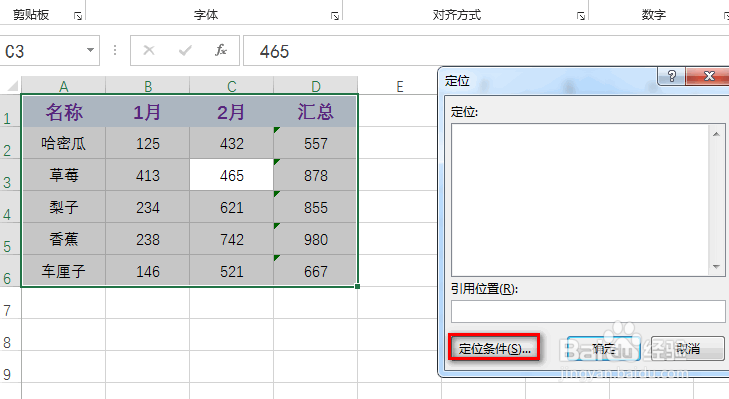Open the Clipboard group dialog launcher
Image resolution: width=729 pixels, height=399 pixels.
point(78,16)
